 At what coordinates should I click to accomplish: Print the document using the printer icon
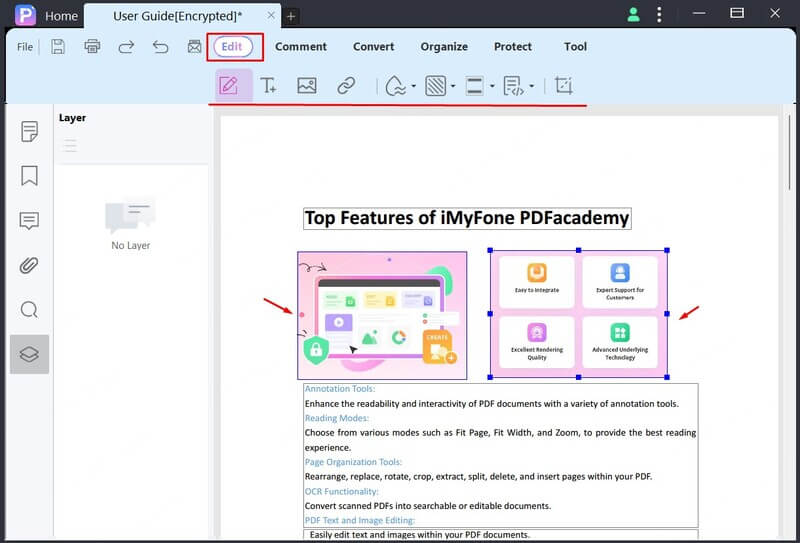click(x=92, y=46)
